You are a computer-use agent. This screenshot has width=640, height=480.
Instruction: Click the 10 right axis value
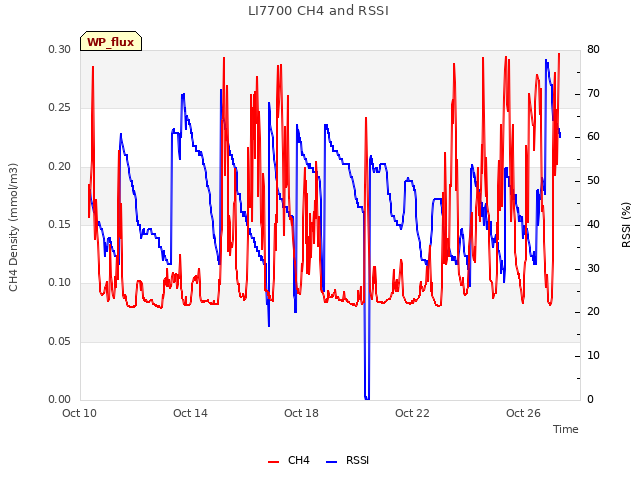pos(593,356)
